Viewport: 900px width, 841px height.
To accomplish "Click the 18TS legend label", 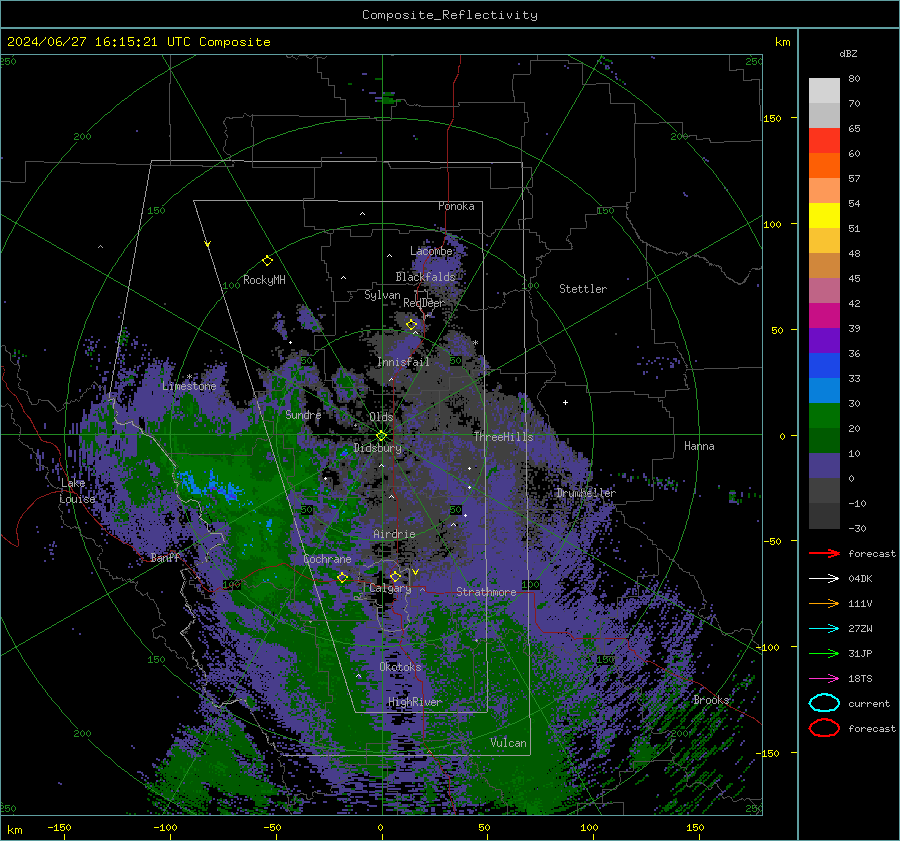I will click(860, 679).
